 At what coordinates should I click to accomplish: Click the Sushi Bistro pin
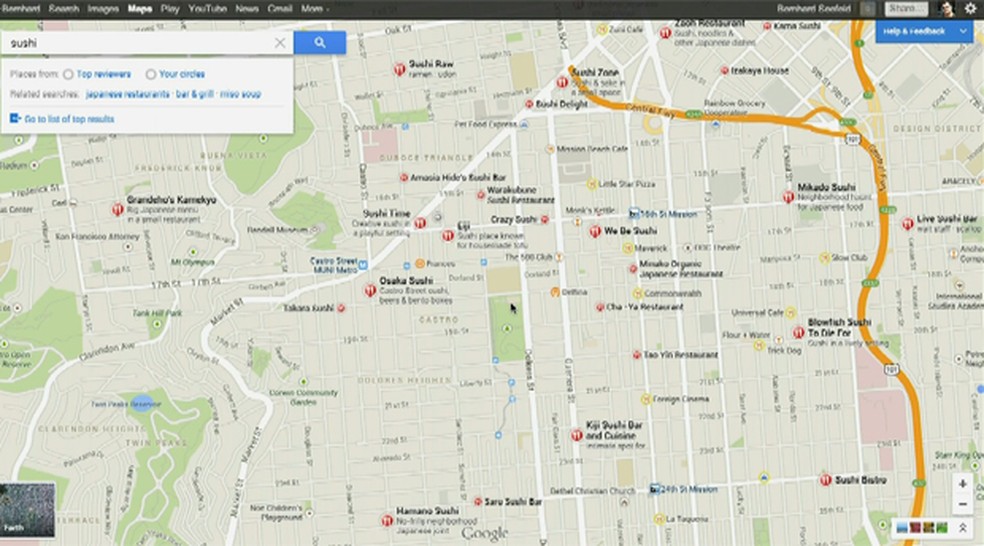coord(826,480)
